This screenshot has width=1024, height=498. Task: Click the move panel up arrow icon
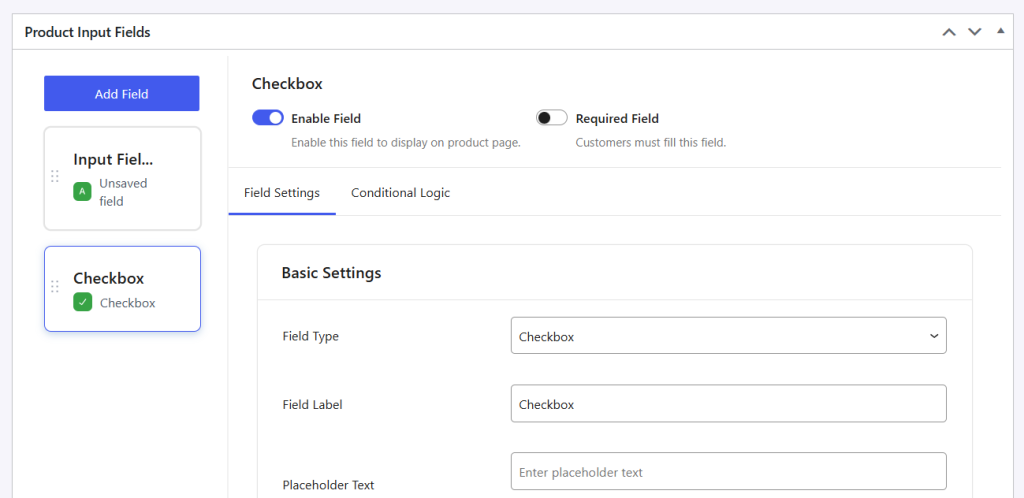click(949, 33)
